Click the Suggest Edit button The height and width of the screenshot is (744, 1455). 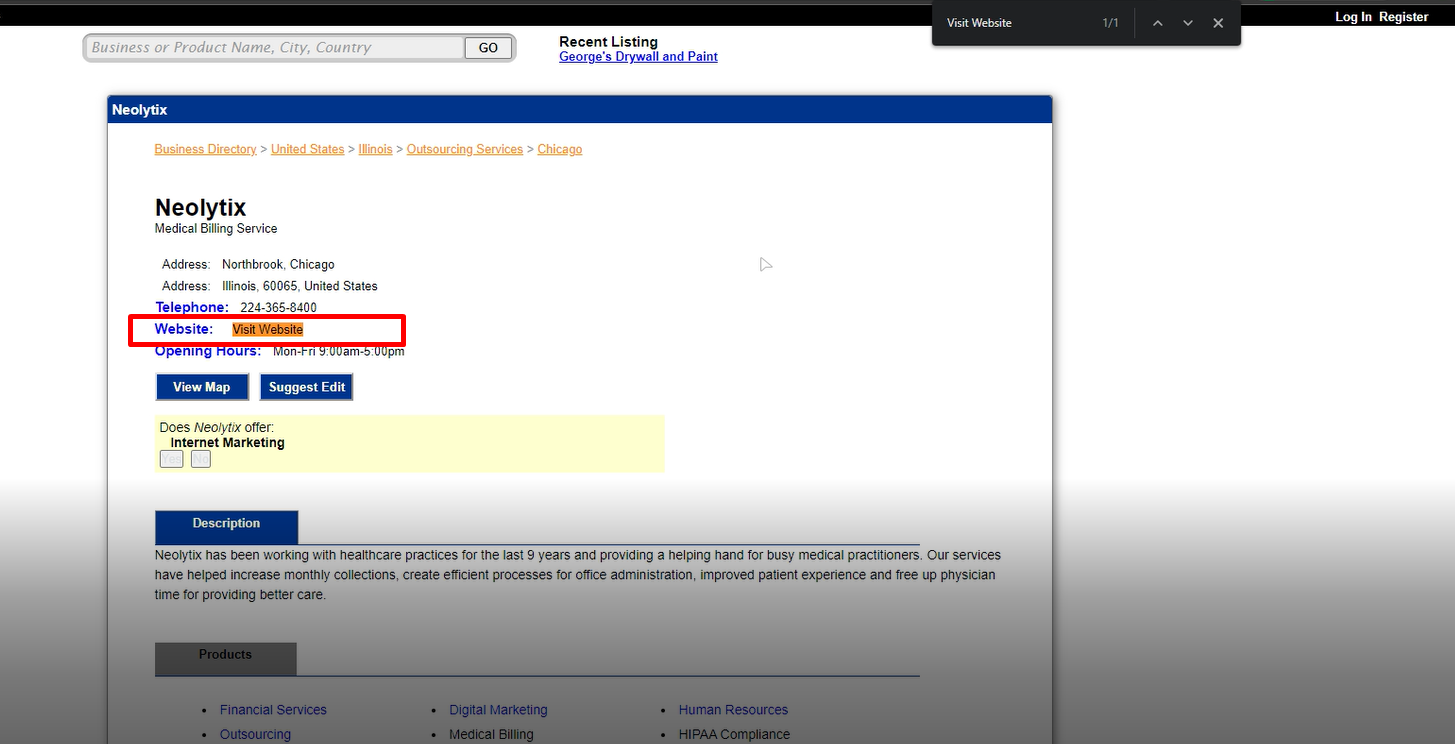(307, 387)
